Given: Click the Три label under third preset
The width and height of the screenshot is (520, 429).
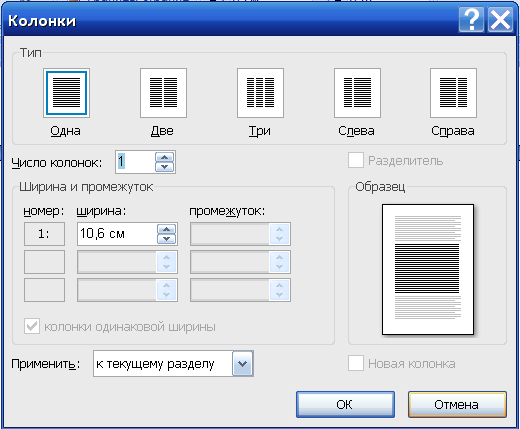Looking at the screenshot, I should (260, 131).
